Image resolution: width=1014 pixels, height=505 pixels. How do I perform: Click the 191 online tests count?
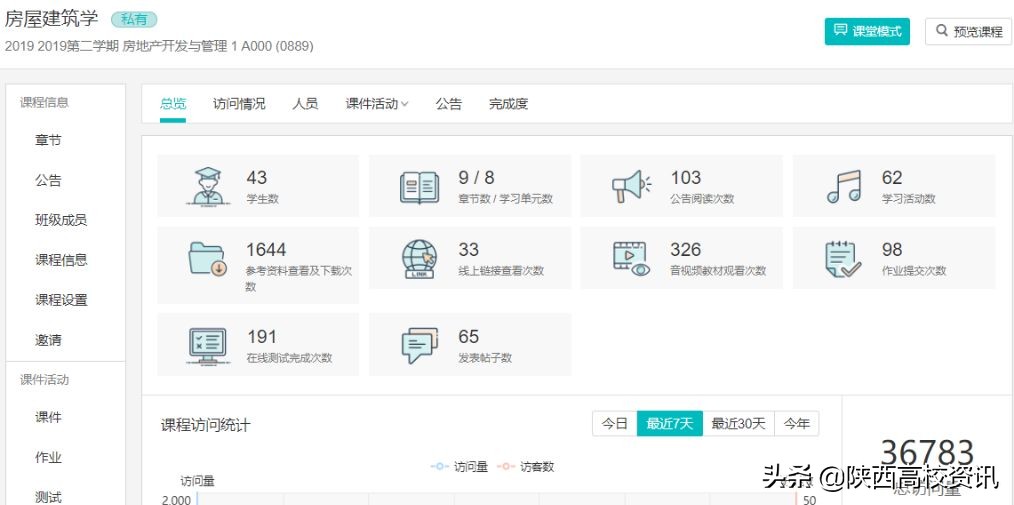(x=262, y=337)
